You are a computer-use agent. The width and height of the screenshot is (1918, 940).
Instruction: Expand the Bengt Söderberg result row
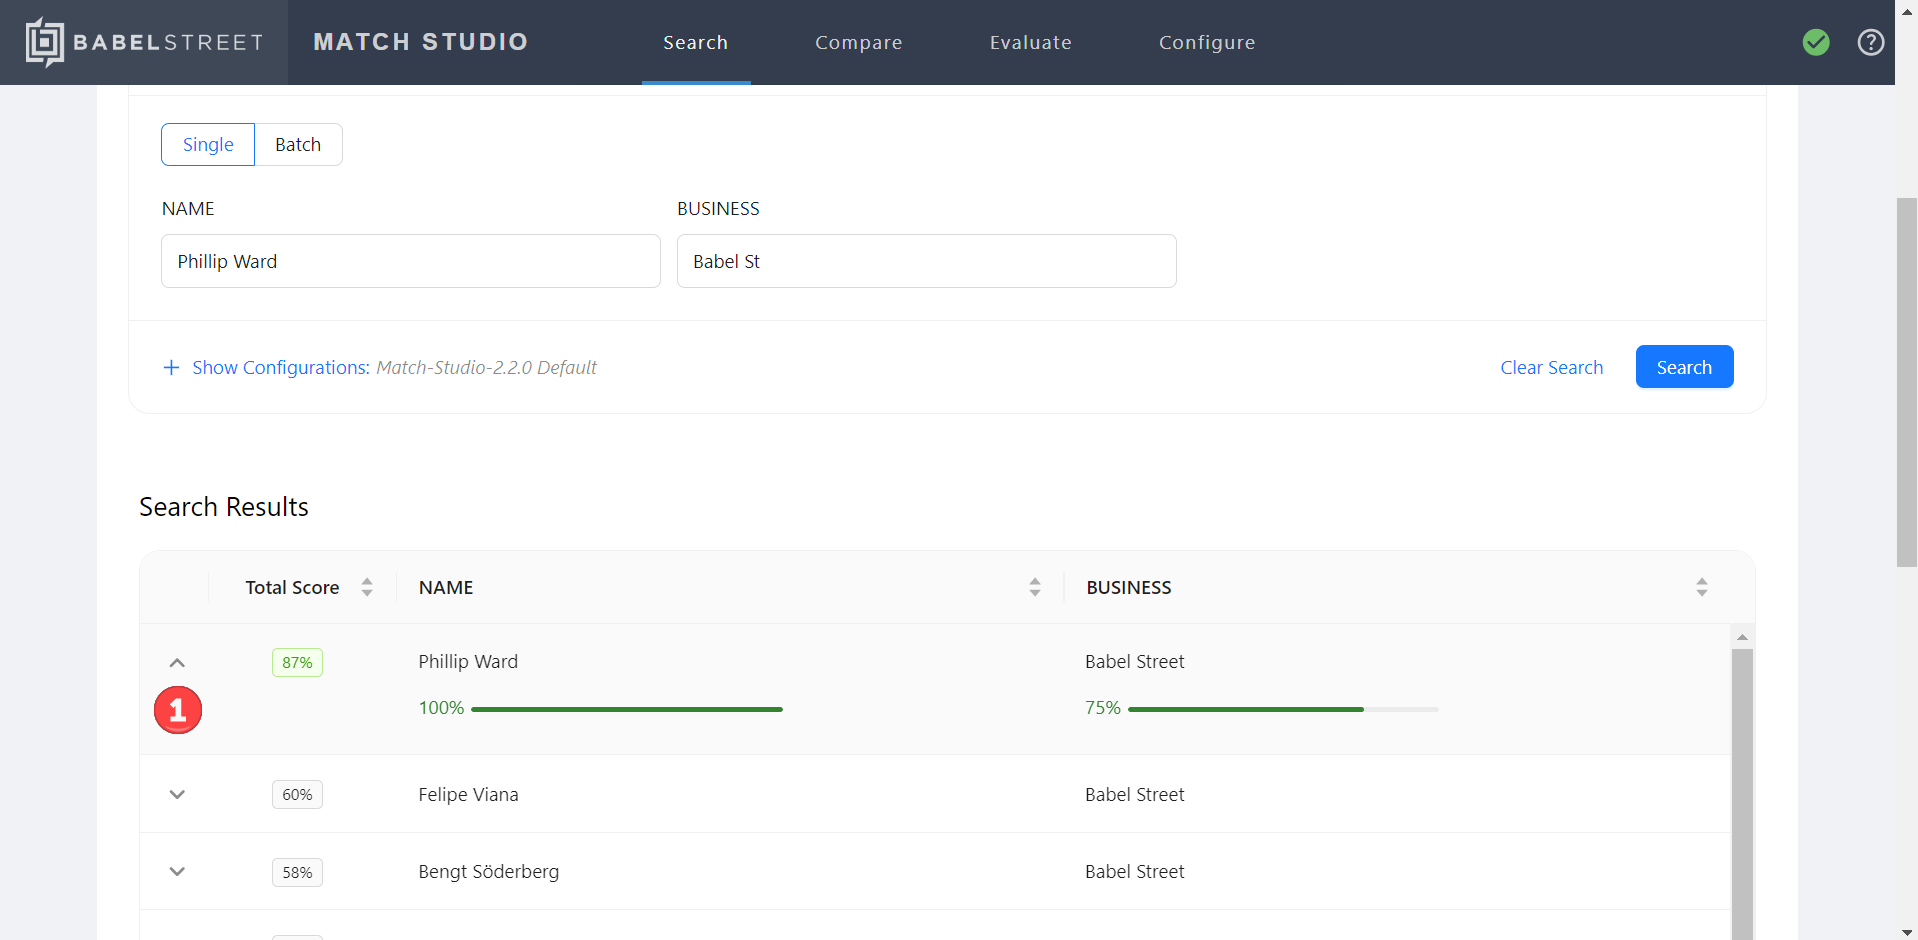click(177, 871)
